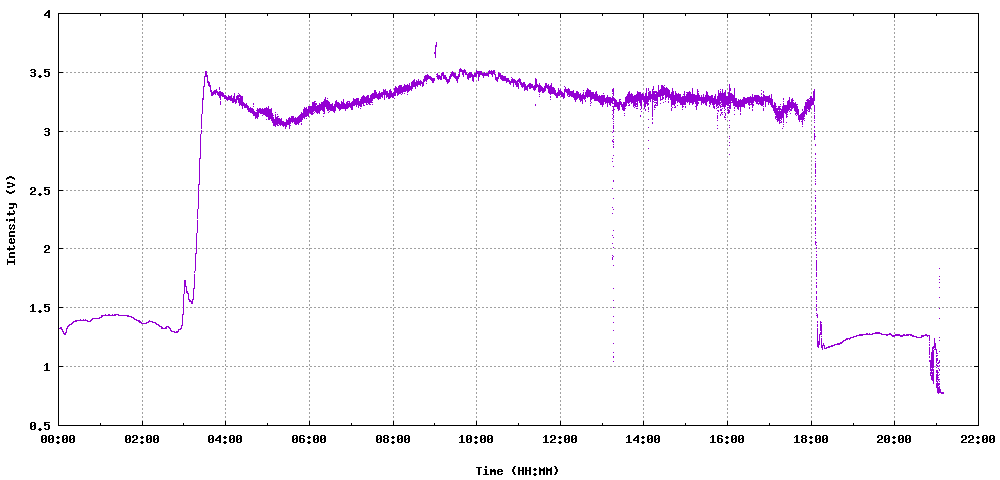Click the x-axis label "02:00"
This screenshot has height=480, width=1000.
click(x=142, y=439)
